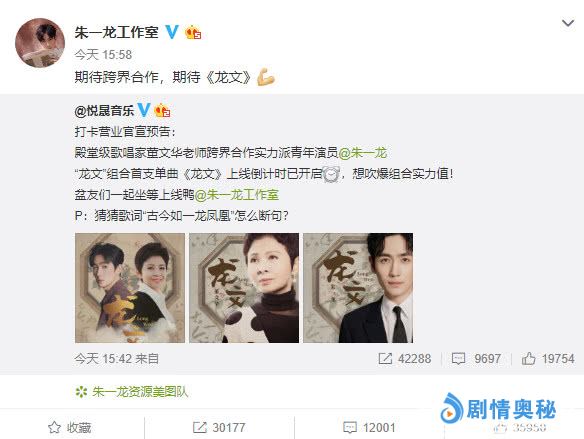Open 朱一龙工作室 profile avatar
The image size is (584, 439).
click(40, 43)
